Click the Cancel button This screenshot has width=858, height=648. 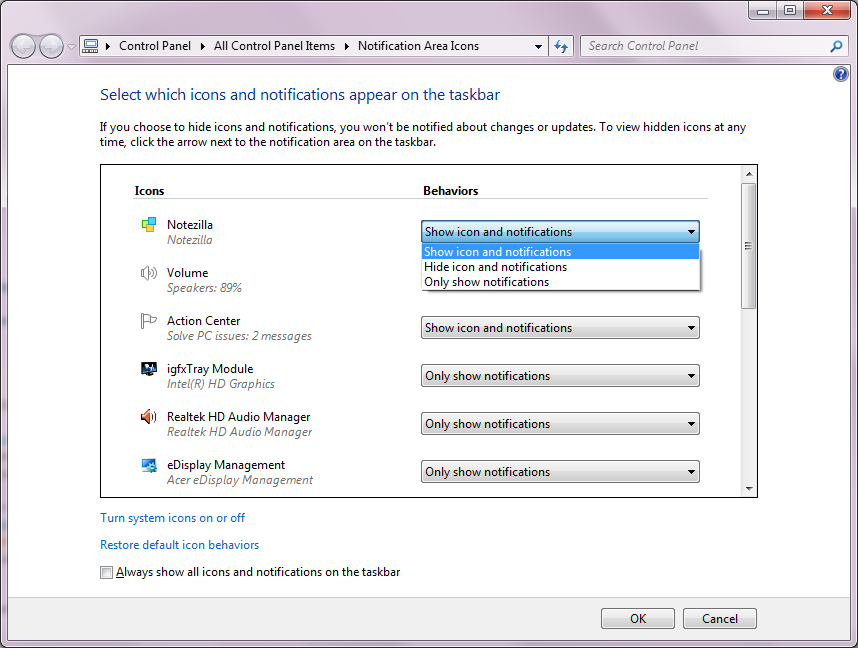click(x=720, y=618)
